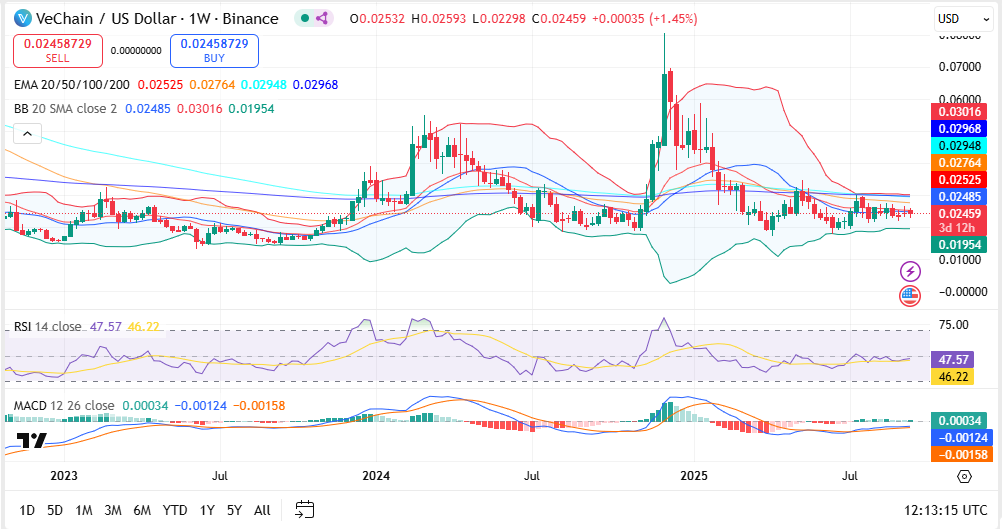Click the blue -0.00124 MACD label
1002x529 pixels.
(x=962, y=438)
